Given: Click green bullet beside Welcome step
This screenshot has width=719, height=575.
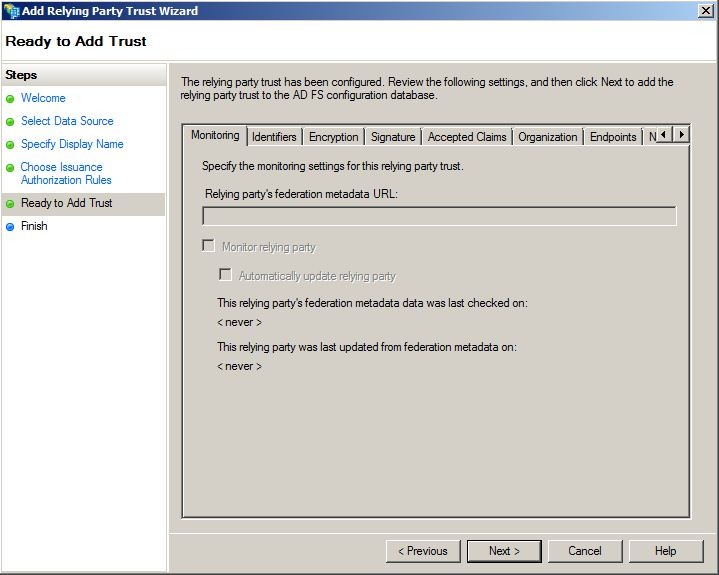Looking at the screenshot, I should pos(10,99).
